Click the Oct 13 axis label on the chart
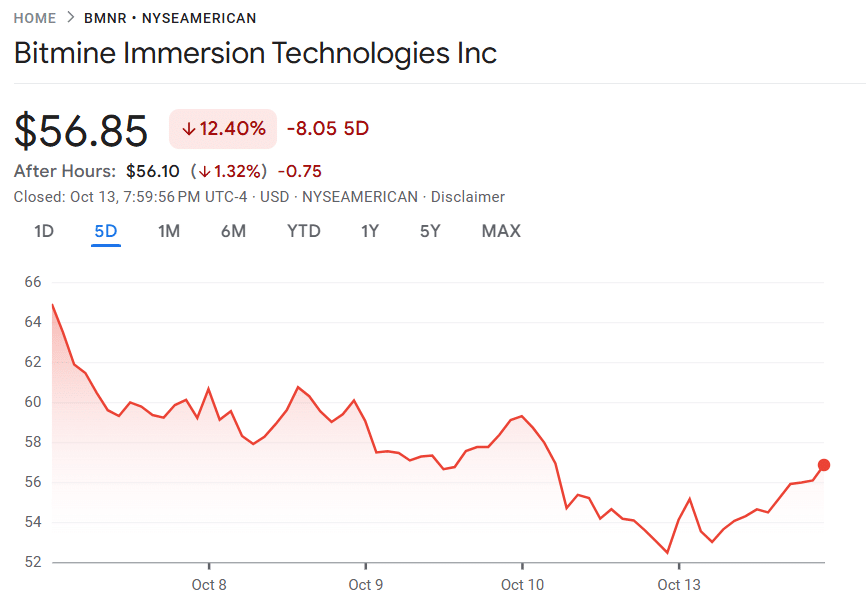This screenshot has height=606, width=866. click(x=679, y=585)
